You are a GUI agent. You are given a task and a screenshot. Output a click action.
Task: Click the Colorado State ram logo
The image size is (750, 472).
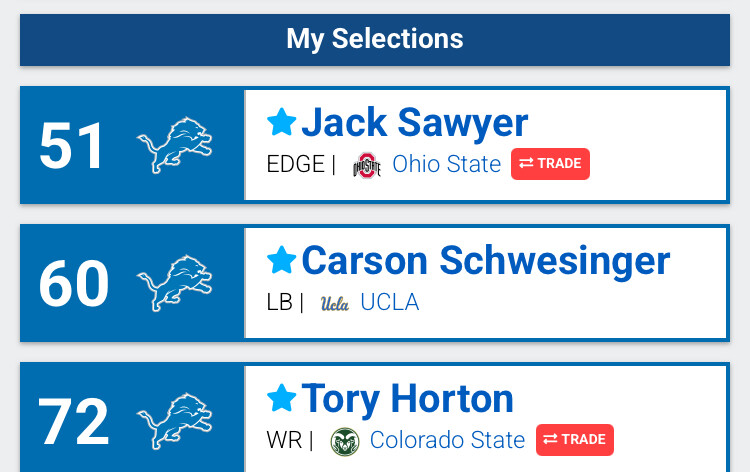344,441
